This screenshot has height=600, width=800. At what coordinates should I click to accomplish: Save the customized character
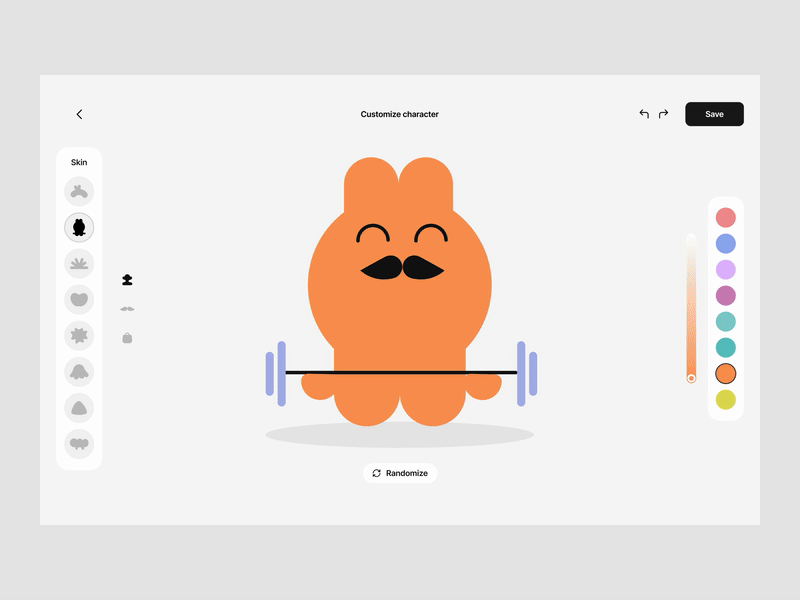(714, 114)
